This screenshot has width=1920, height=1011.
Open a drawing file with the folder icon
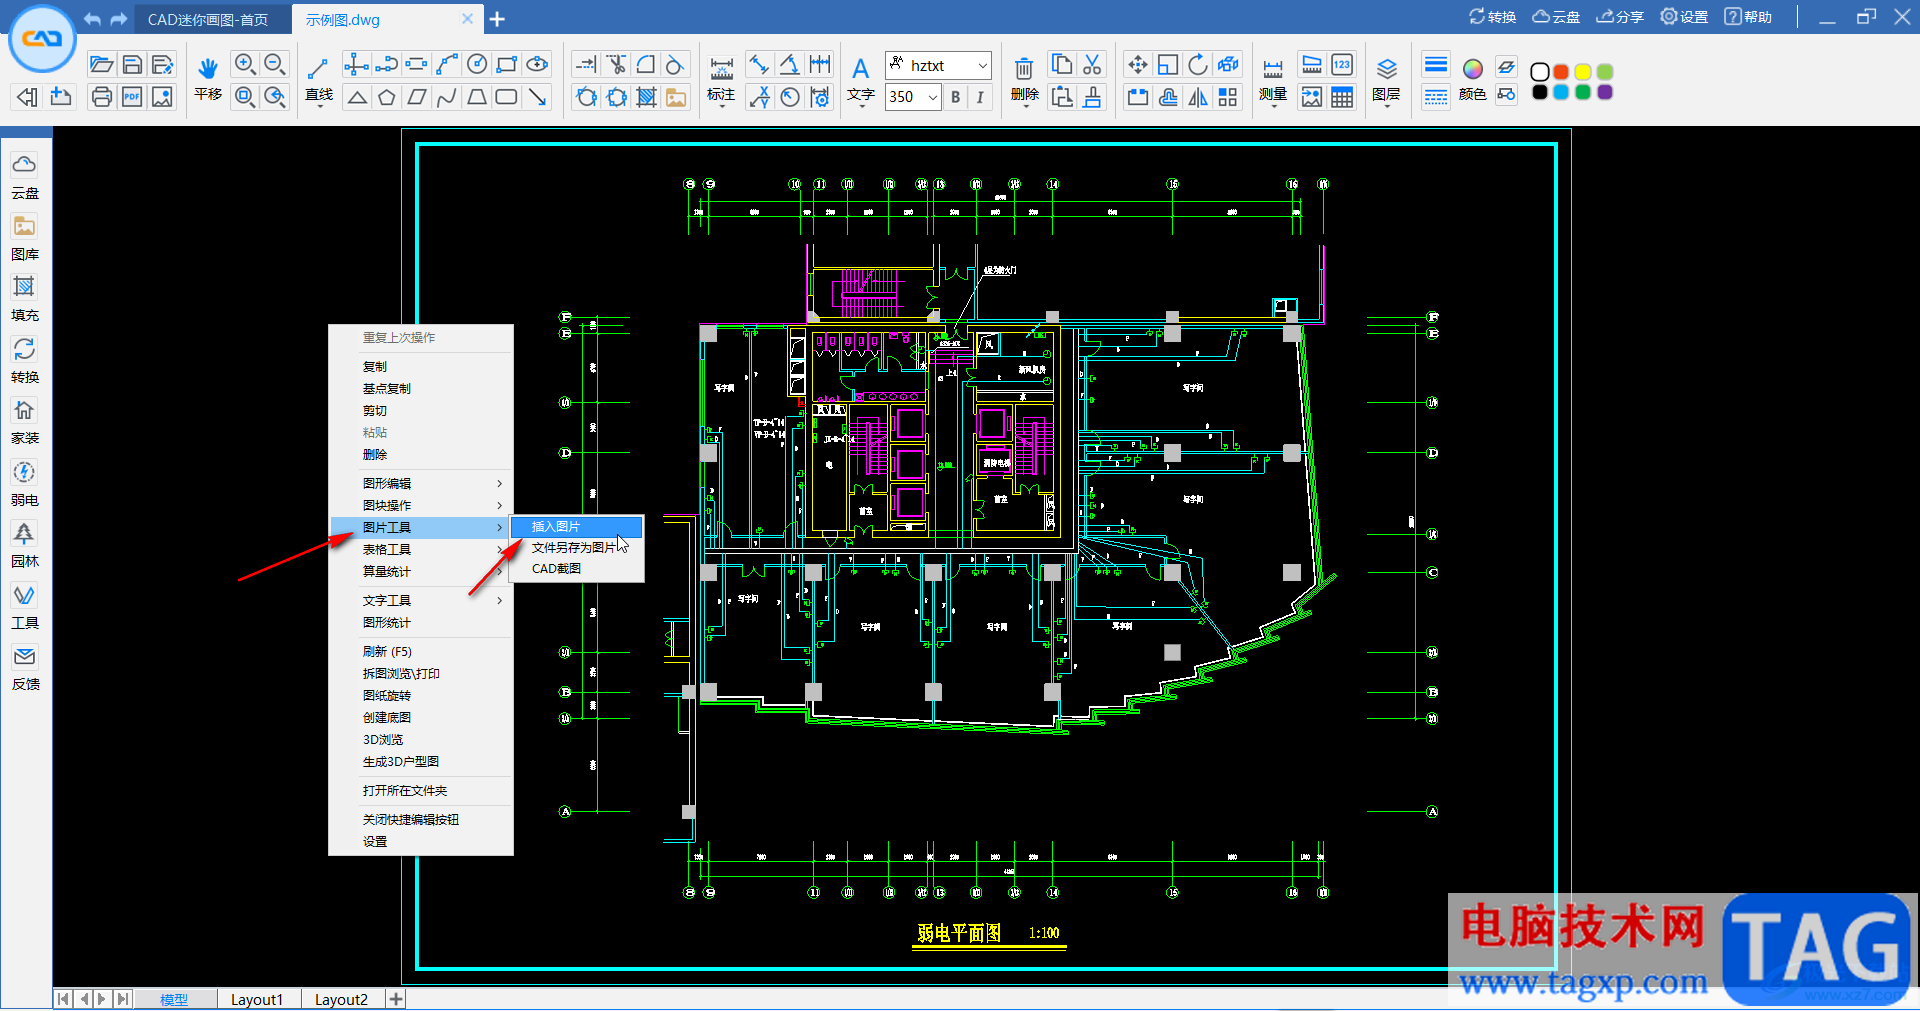[x=101, y=65]
